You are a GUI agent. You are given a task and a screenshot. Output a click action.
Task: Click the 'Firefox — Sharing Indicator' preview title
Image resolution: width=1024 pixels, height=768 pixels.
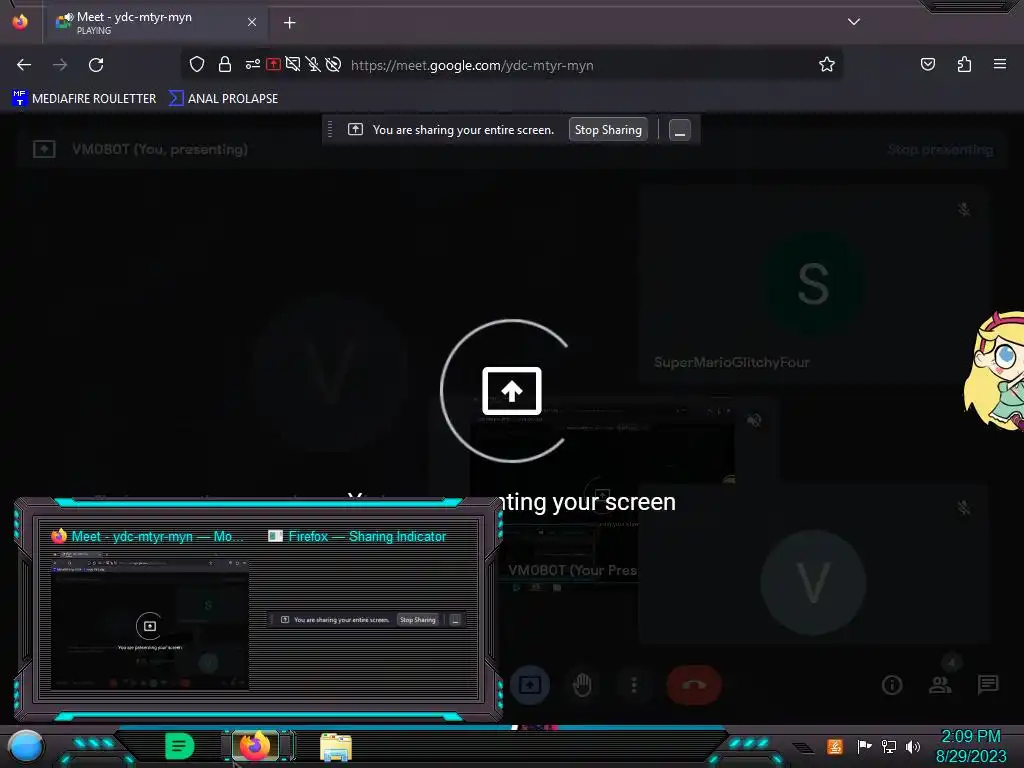click(x=367, y=536)
